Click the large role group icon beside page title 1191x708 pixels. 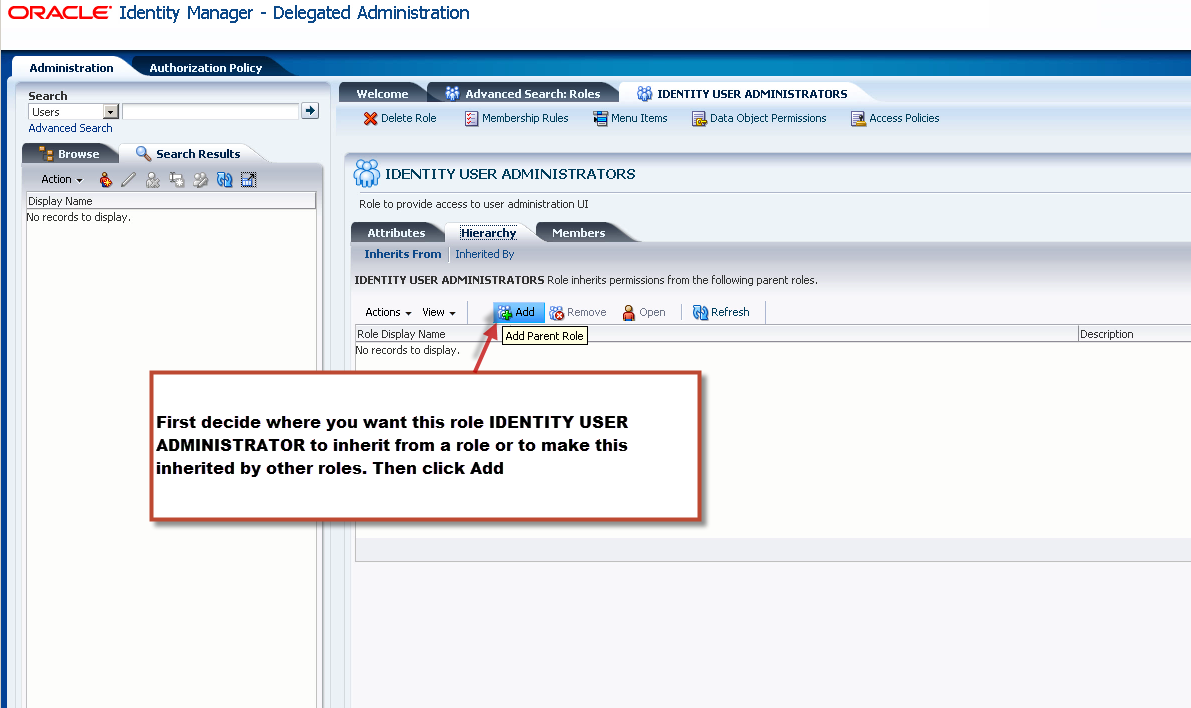pyautogui.click(x=367, y=174)
